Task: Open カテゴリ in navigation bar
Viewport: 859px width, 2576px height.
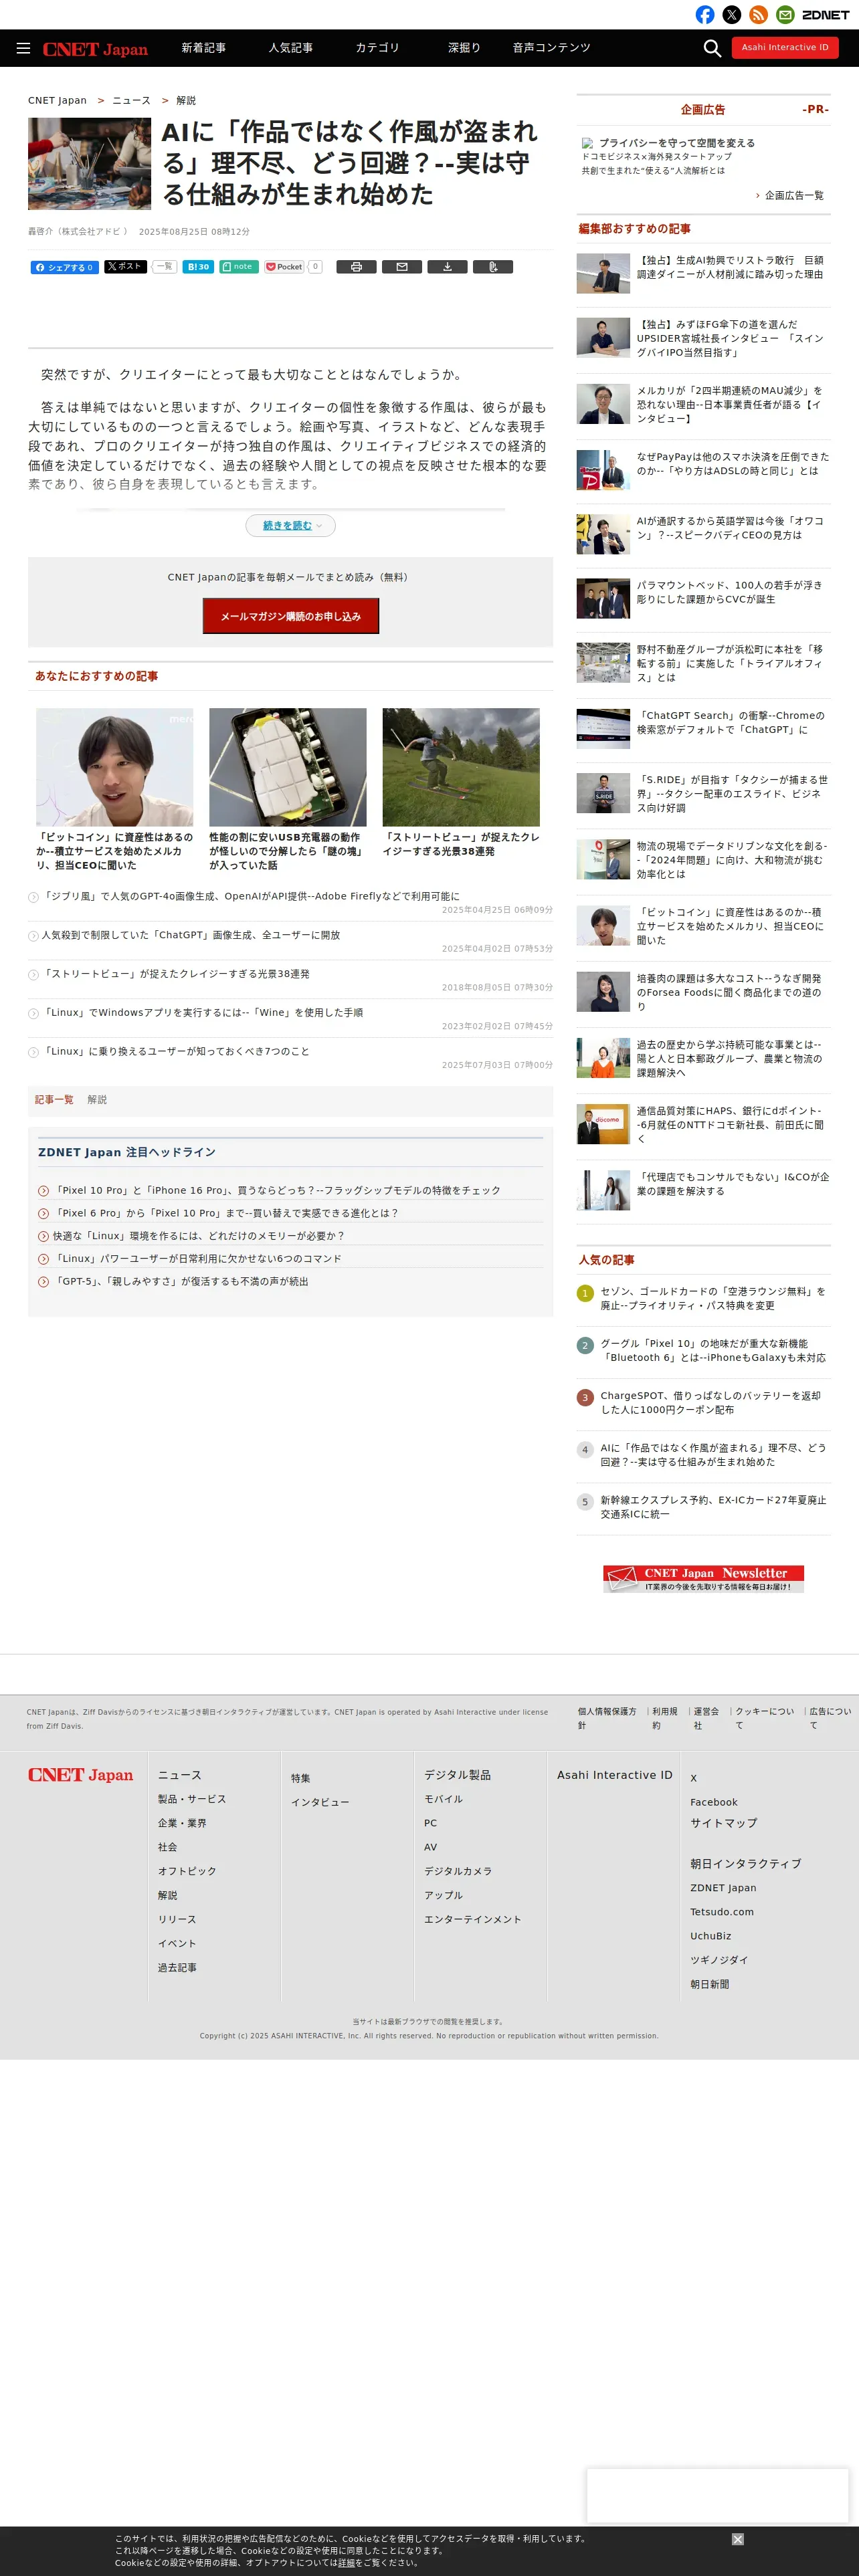Action: pyautogui.click(x=378, y=48)
